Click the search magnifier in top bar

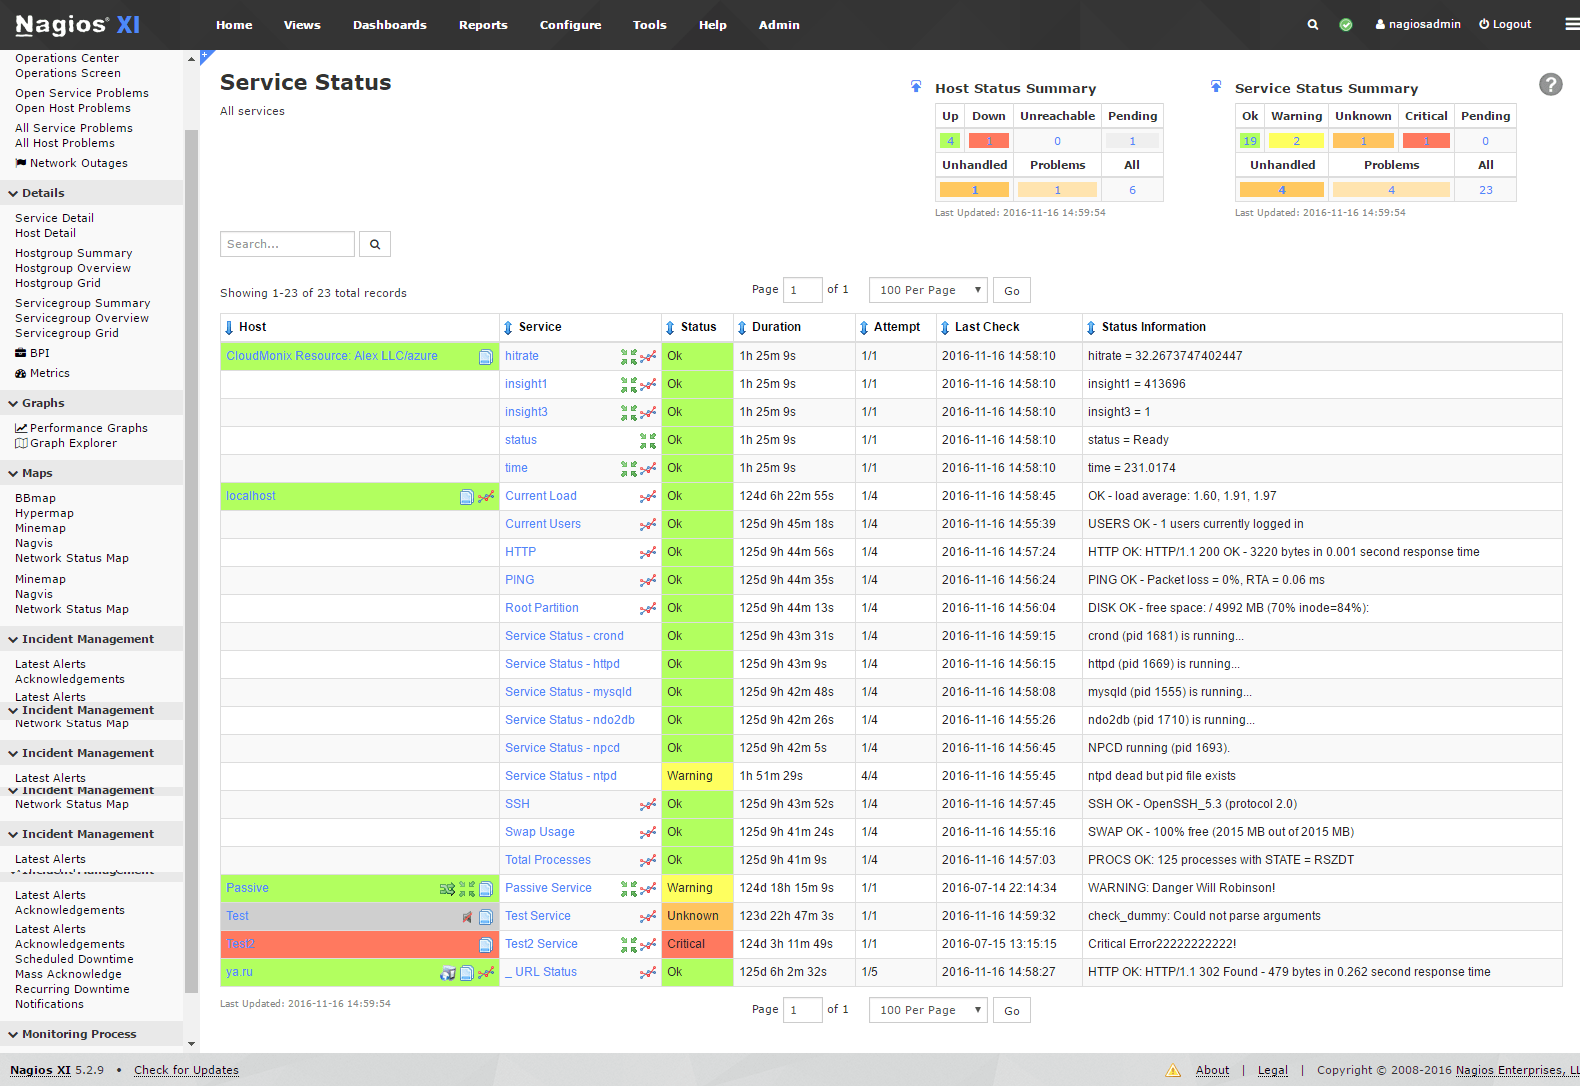point(1313,25)
